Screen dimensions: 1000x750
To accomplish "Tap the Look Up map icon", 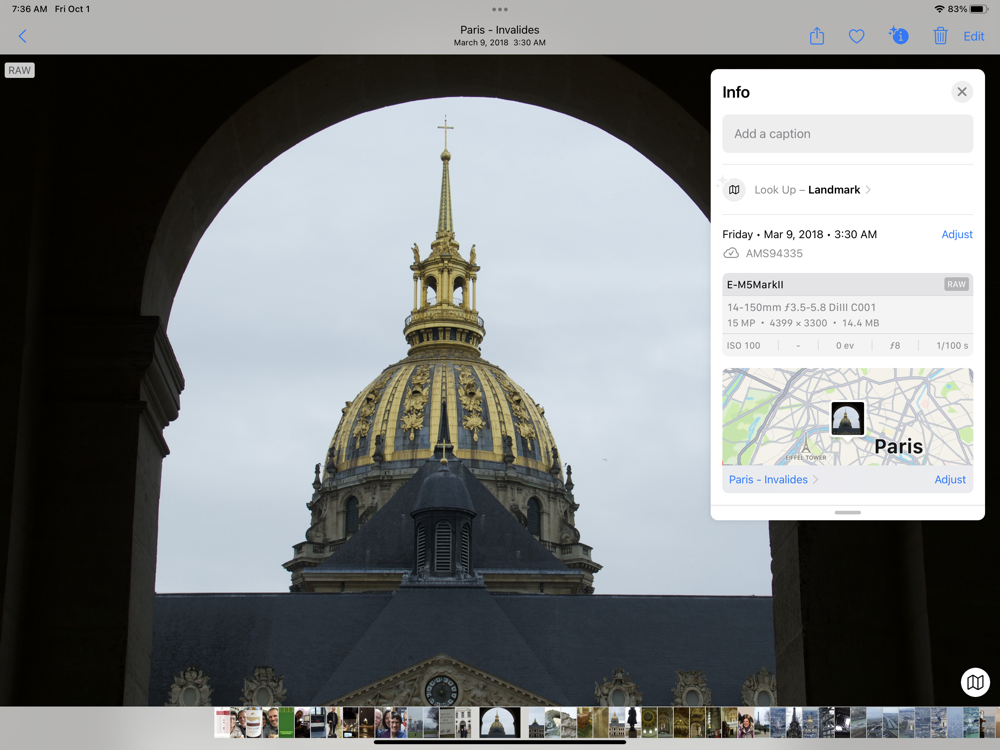I will (734, 190).
